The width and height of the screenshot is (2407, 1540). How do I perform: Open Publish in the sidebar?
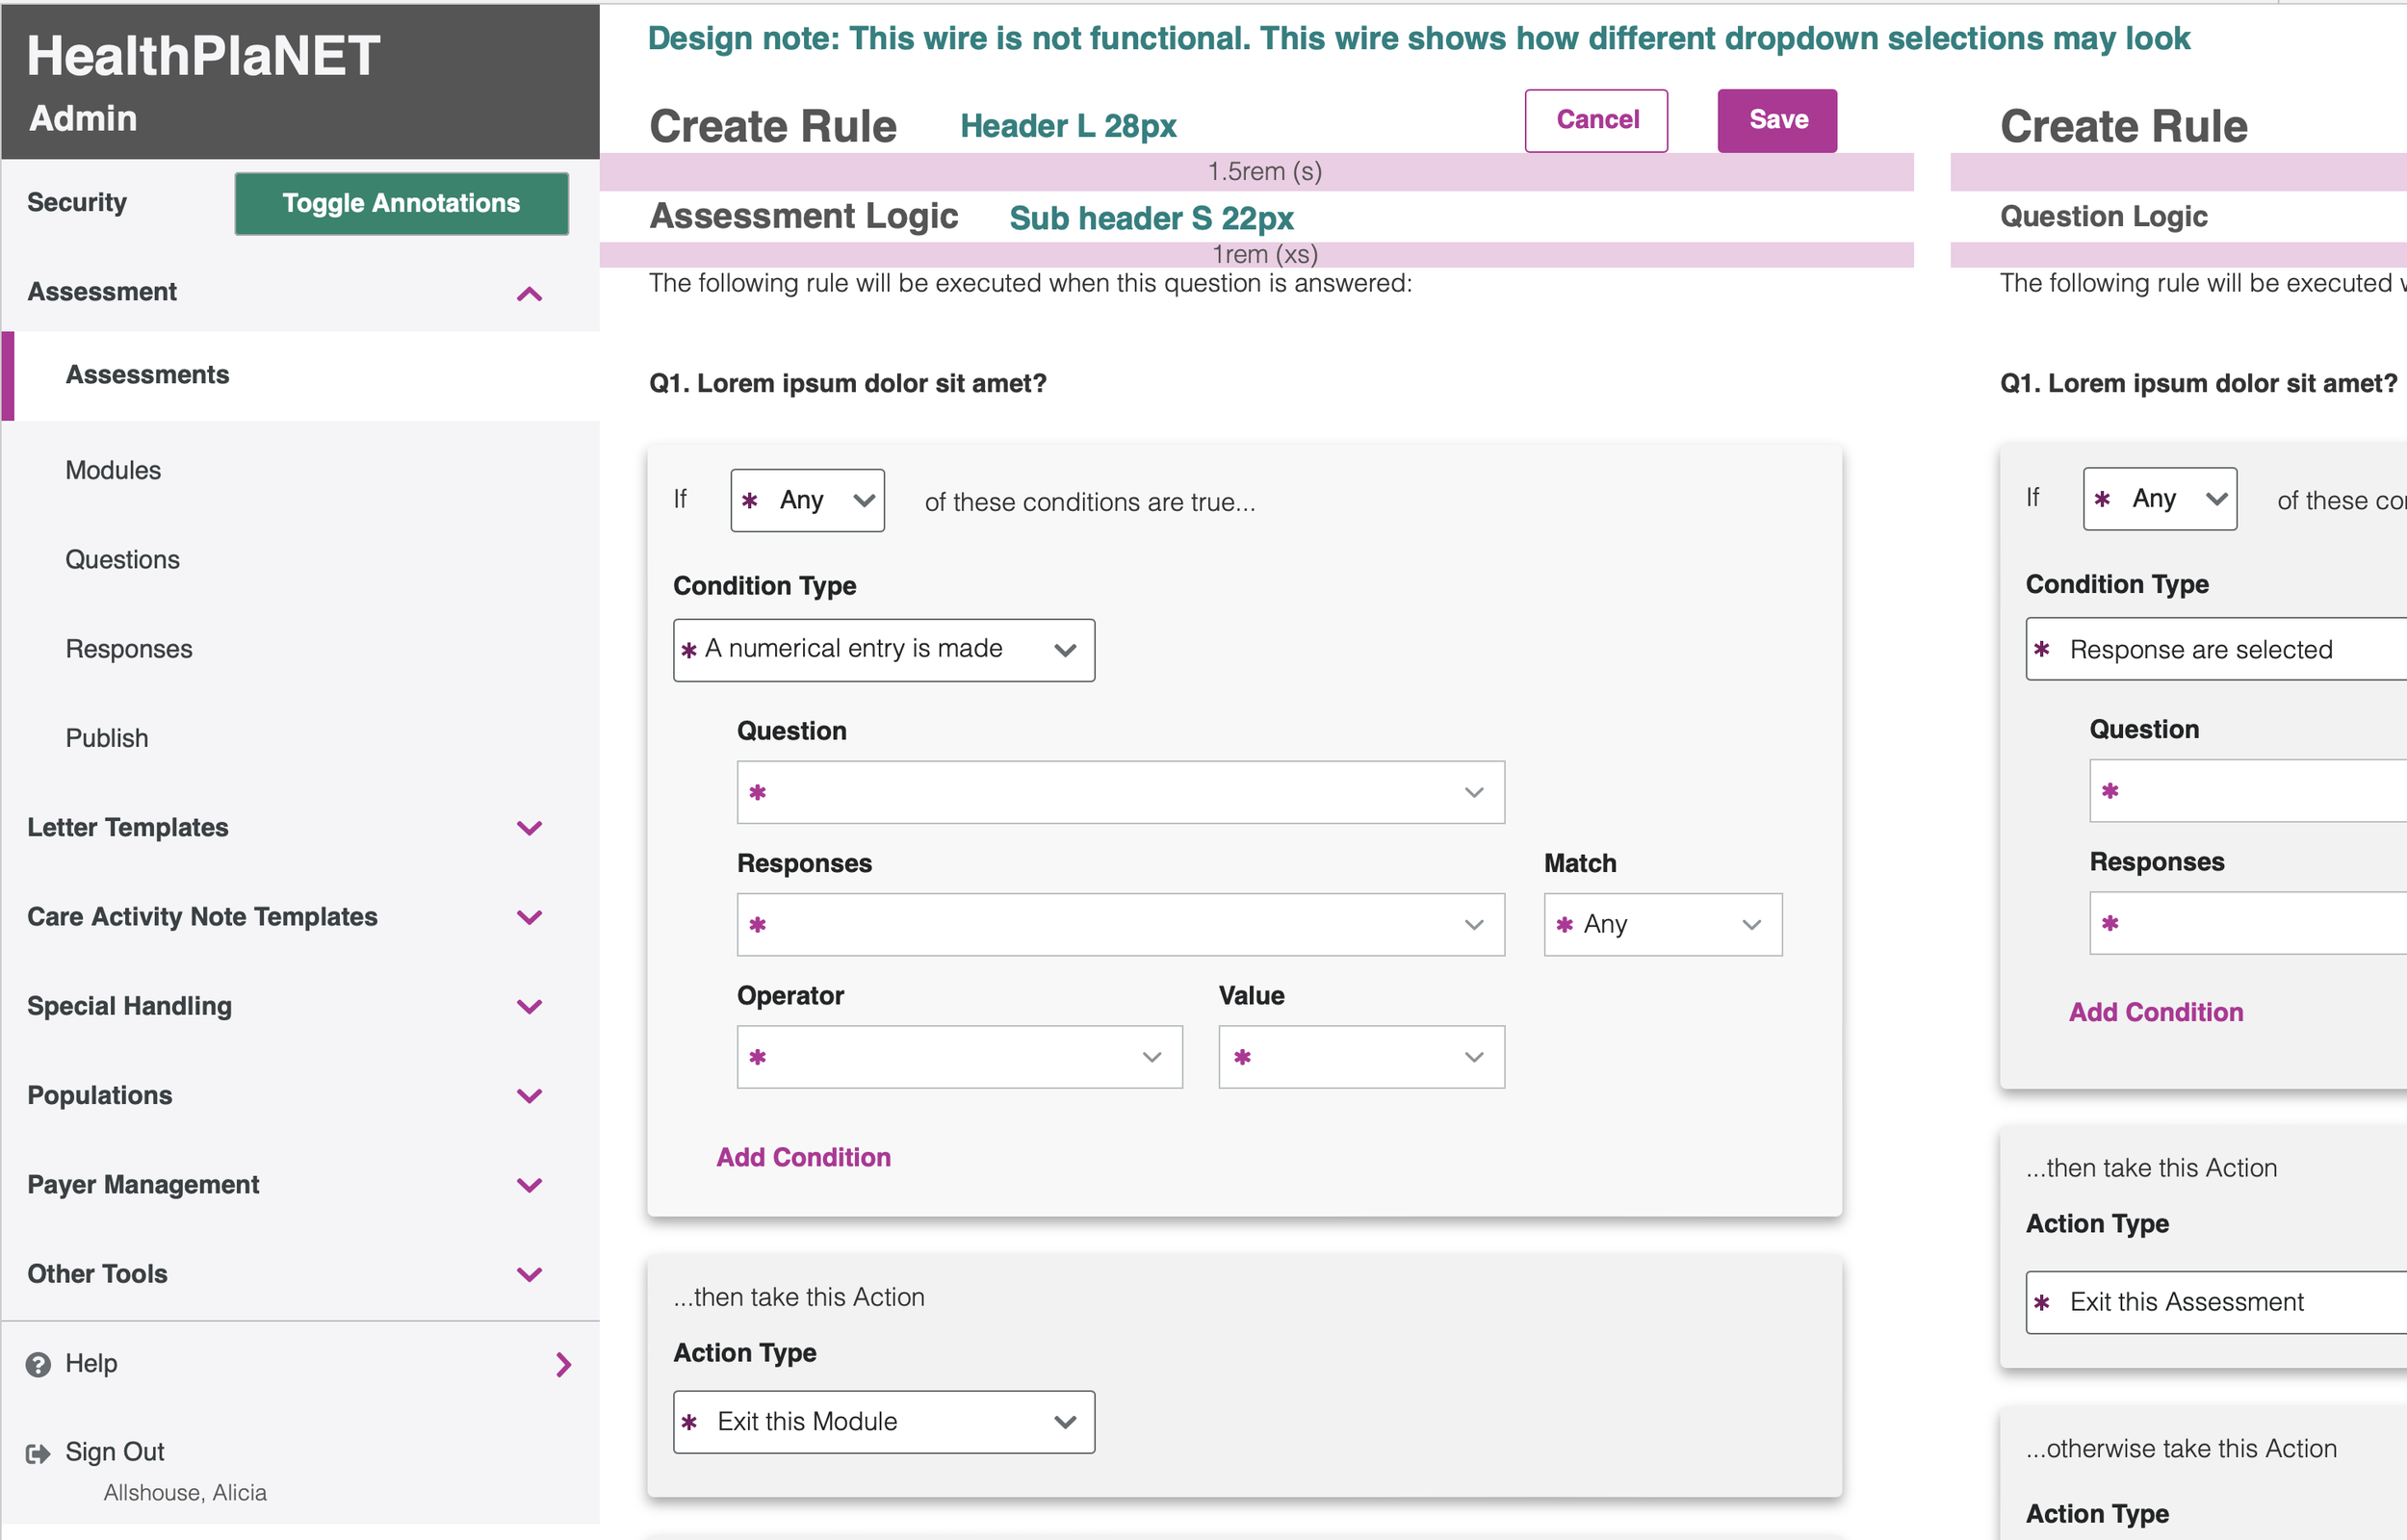tap(107, 738)
